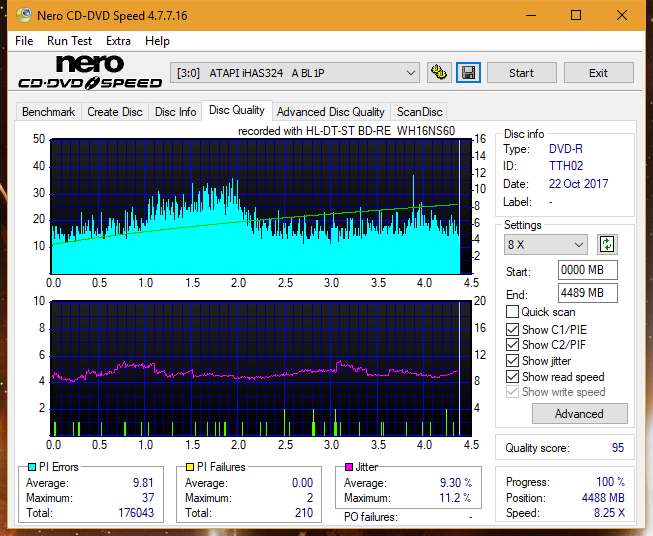Uncheck Show C1/PIE option
The width and height of the screenshot is (653, 536).
tap(512, 329)
